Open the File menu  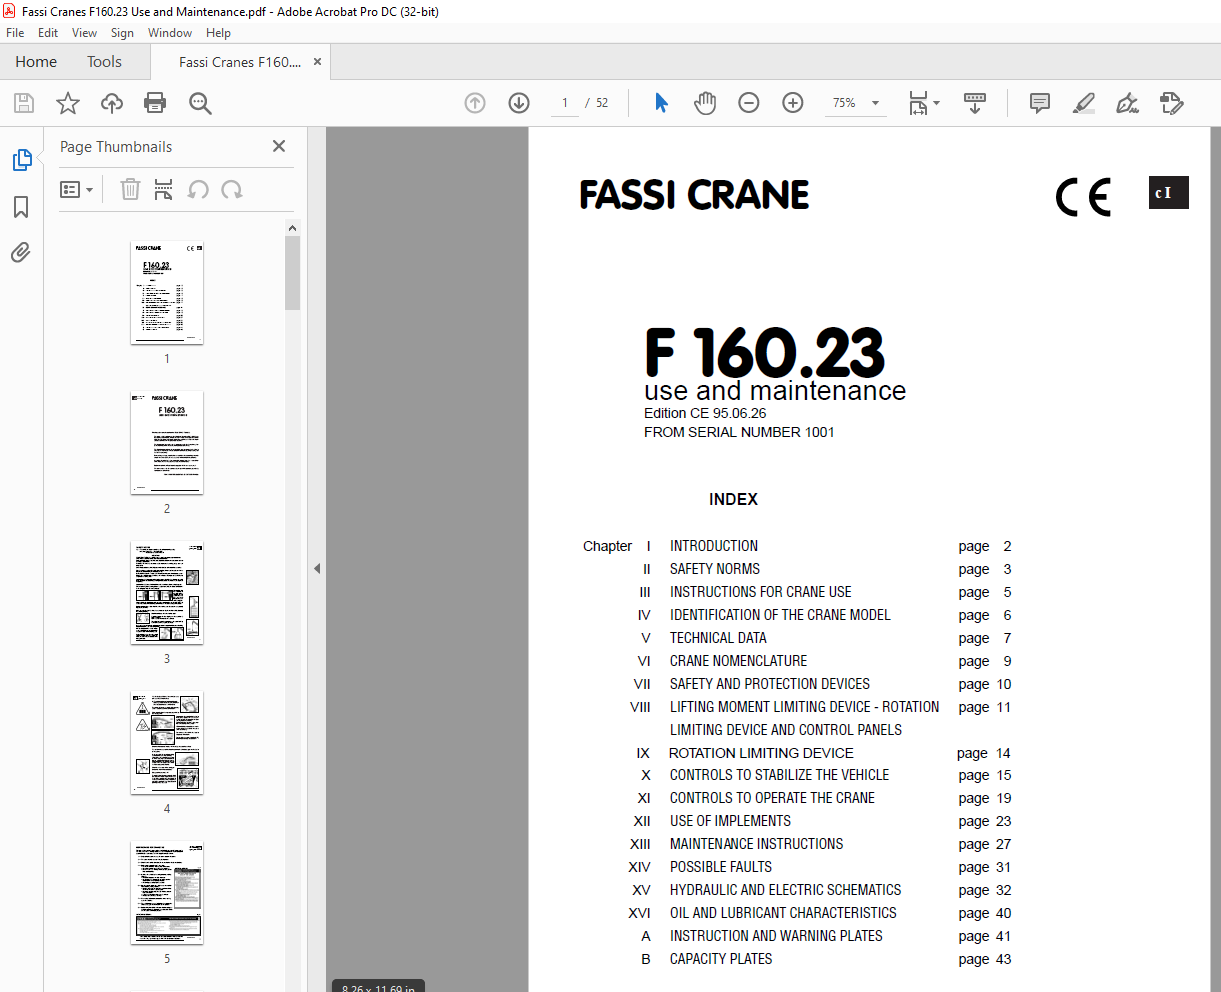point(15,33)
